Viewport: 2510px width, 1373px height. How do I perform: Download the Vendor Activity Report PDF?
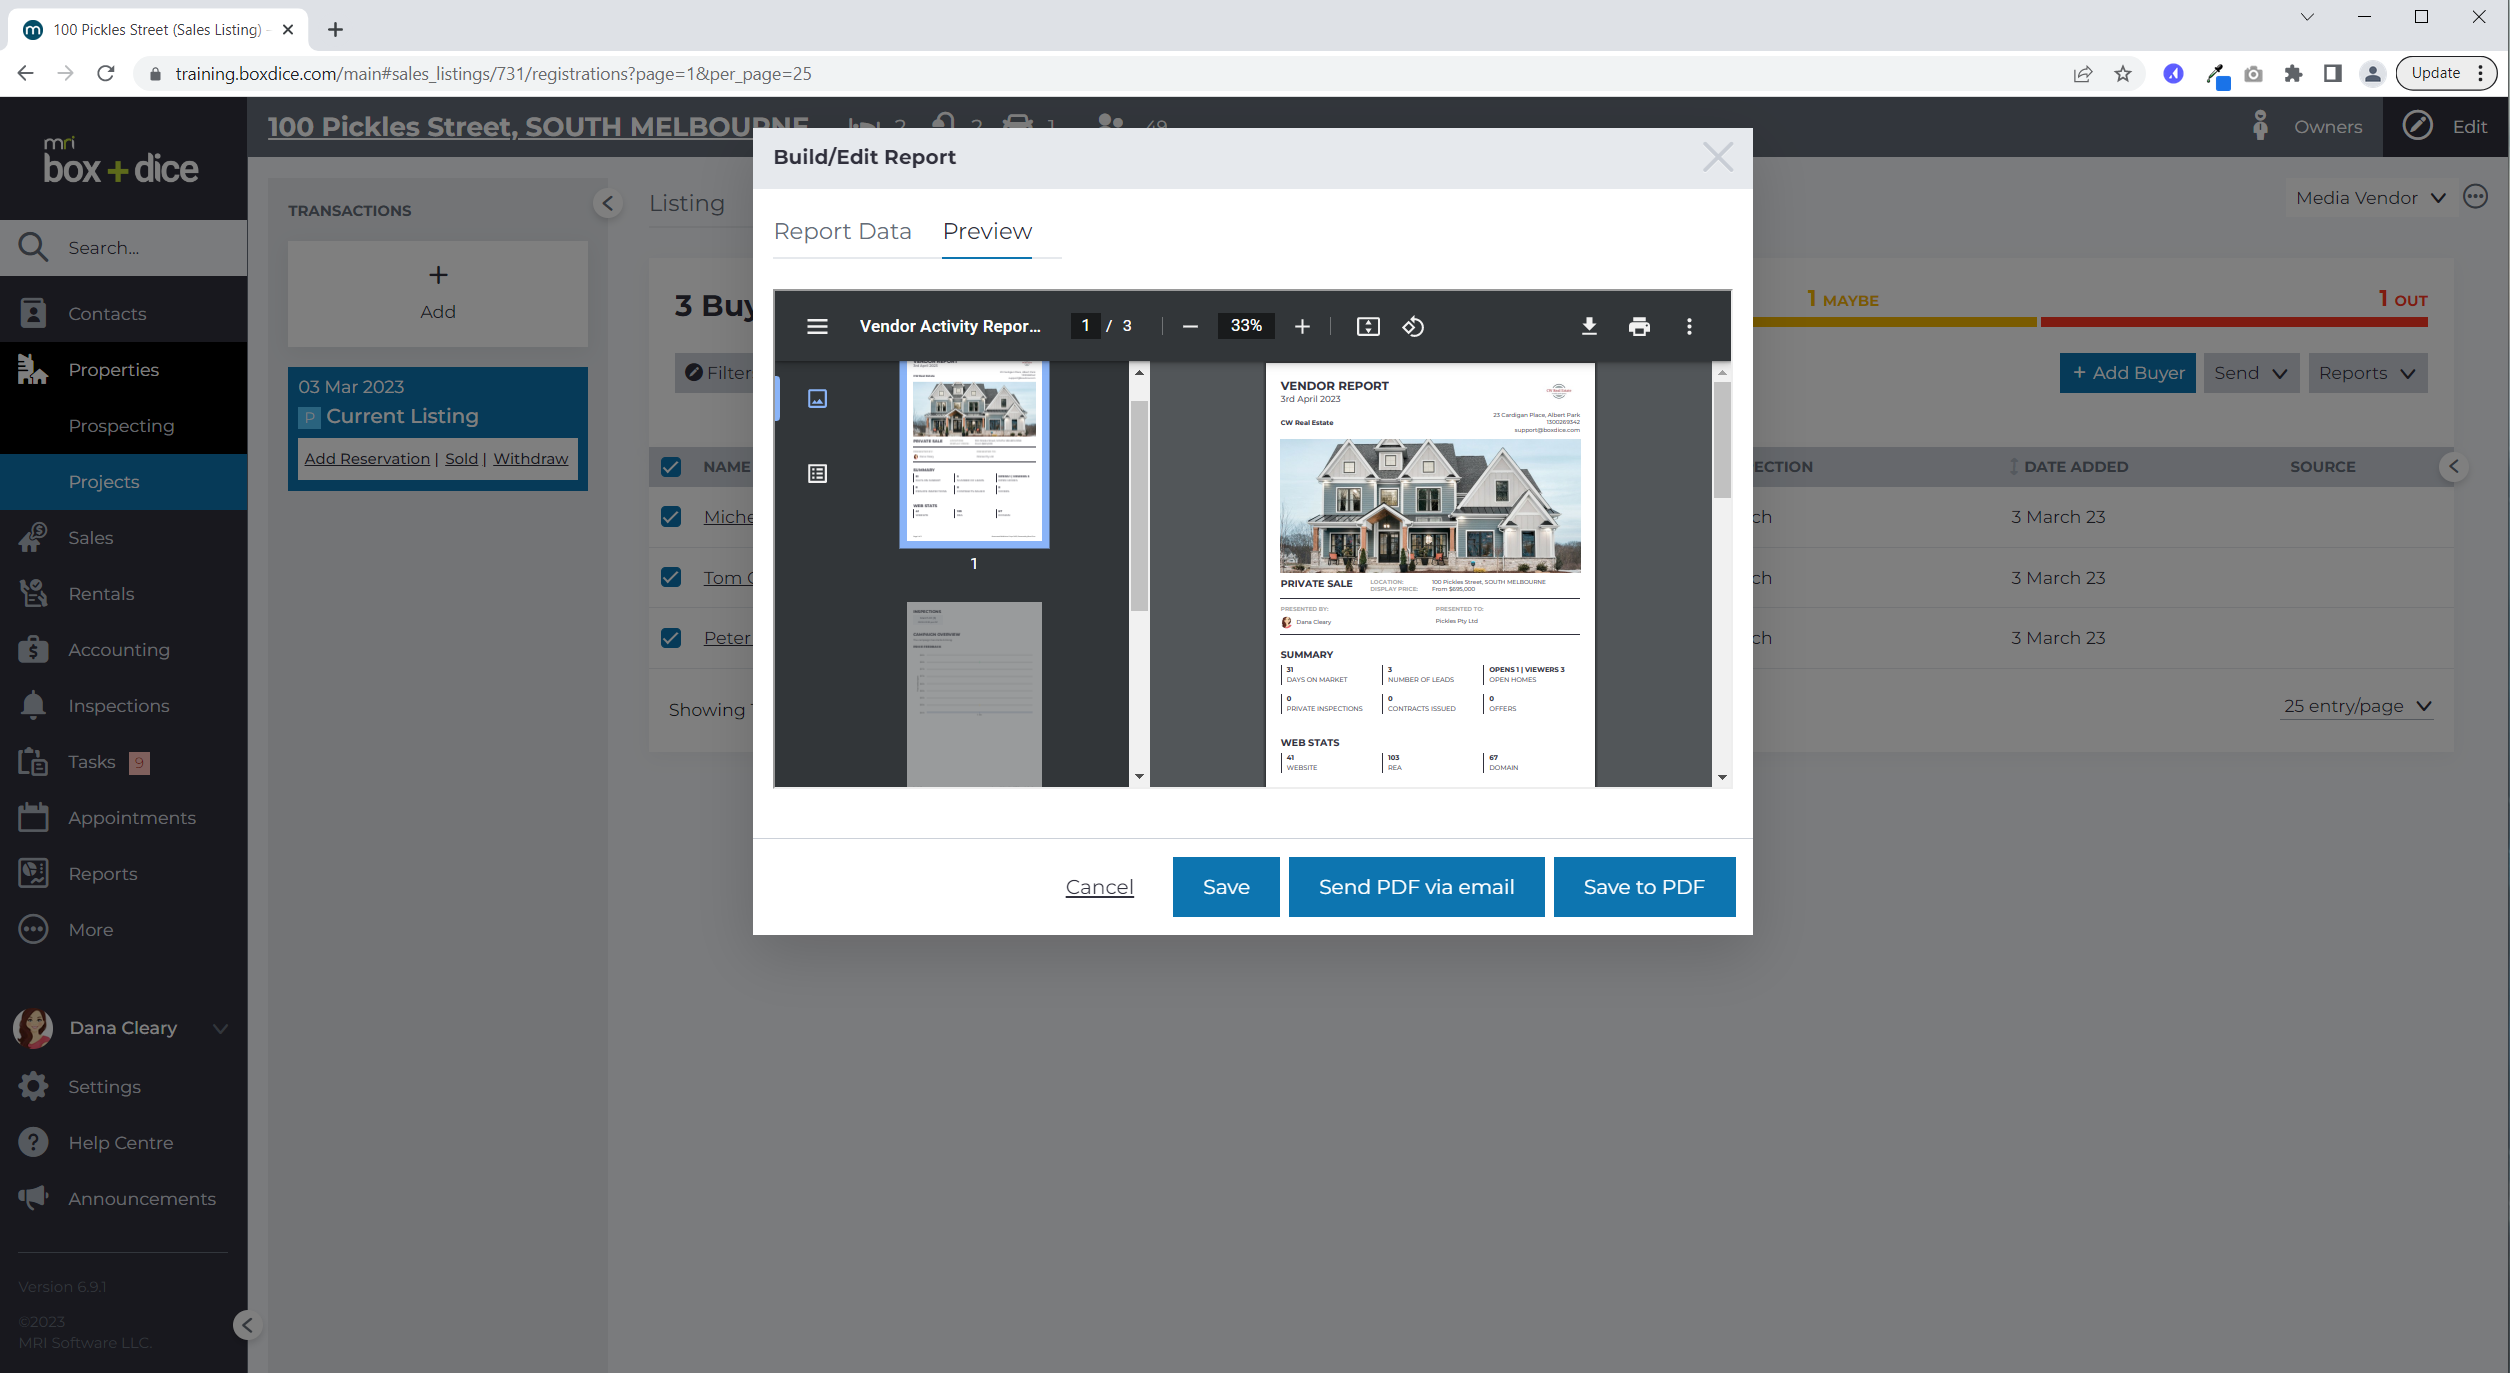click(x=1588, y=326)
